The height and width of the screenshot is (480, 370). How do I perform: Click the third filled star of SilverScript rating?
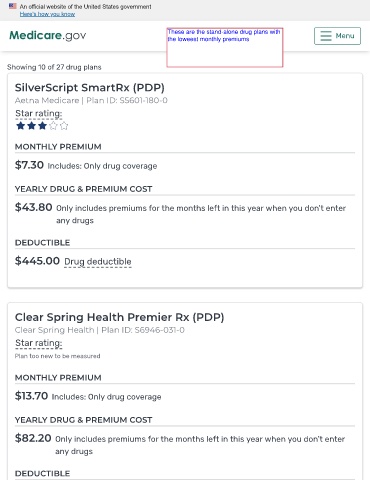42,126
